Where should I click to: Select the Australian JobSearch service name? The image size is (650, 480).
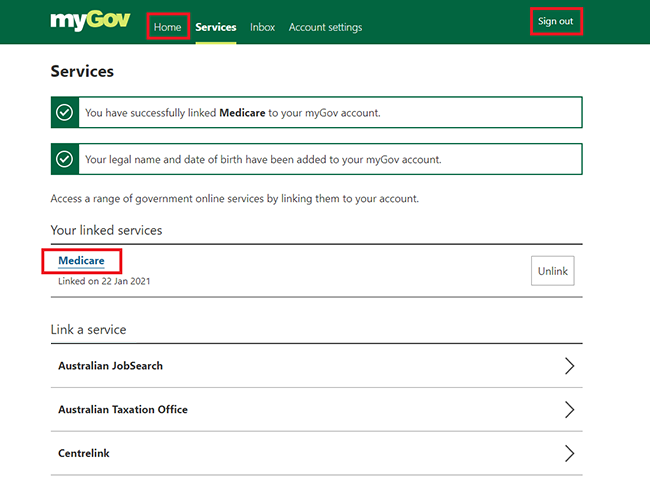pyautogui.click(x=110, y=366)
